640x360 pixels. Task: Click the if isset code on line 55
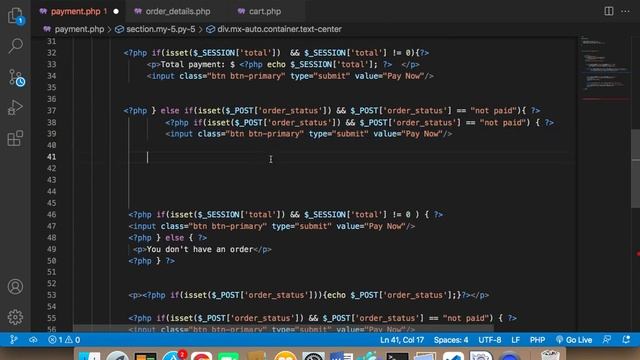(322, 318)
